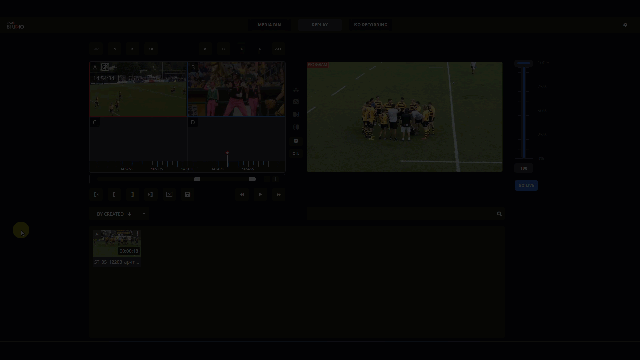Toggle By Created sort direction arrow
640x360 pixels.
[129, 214]
